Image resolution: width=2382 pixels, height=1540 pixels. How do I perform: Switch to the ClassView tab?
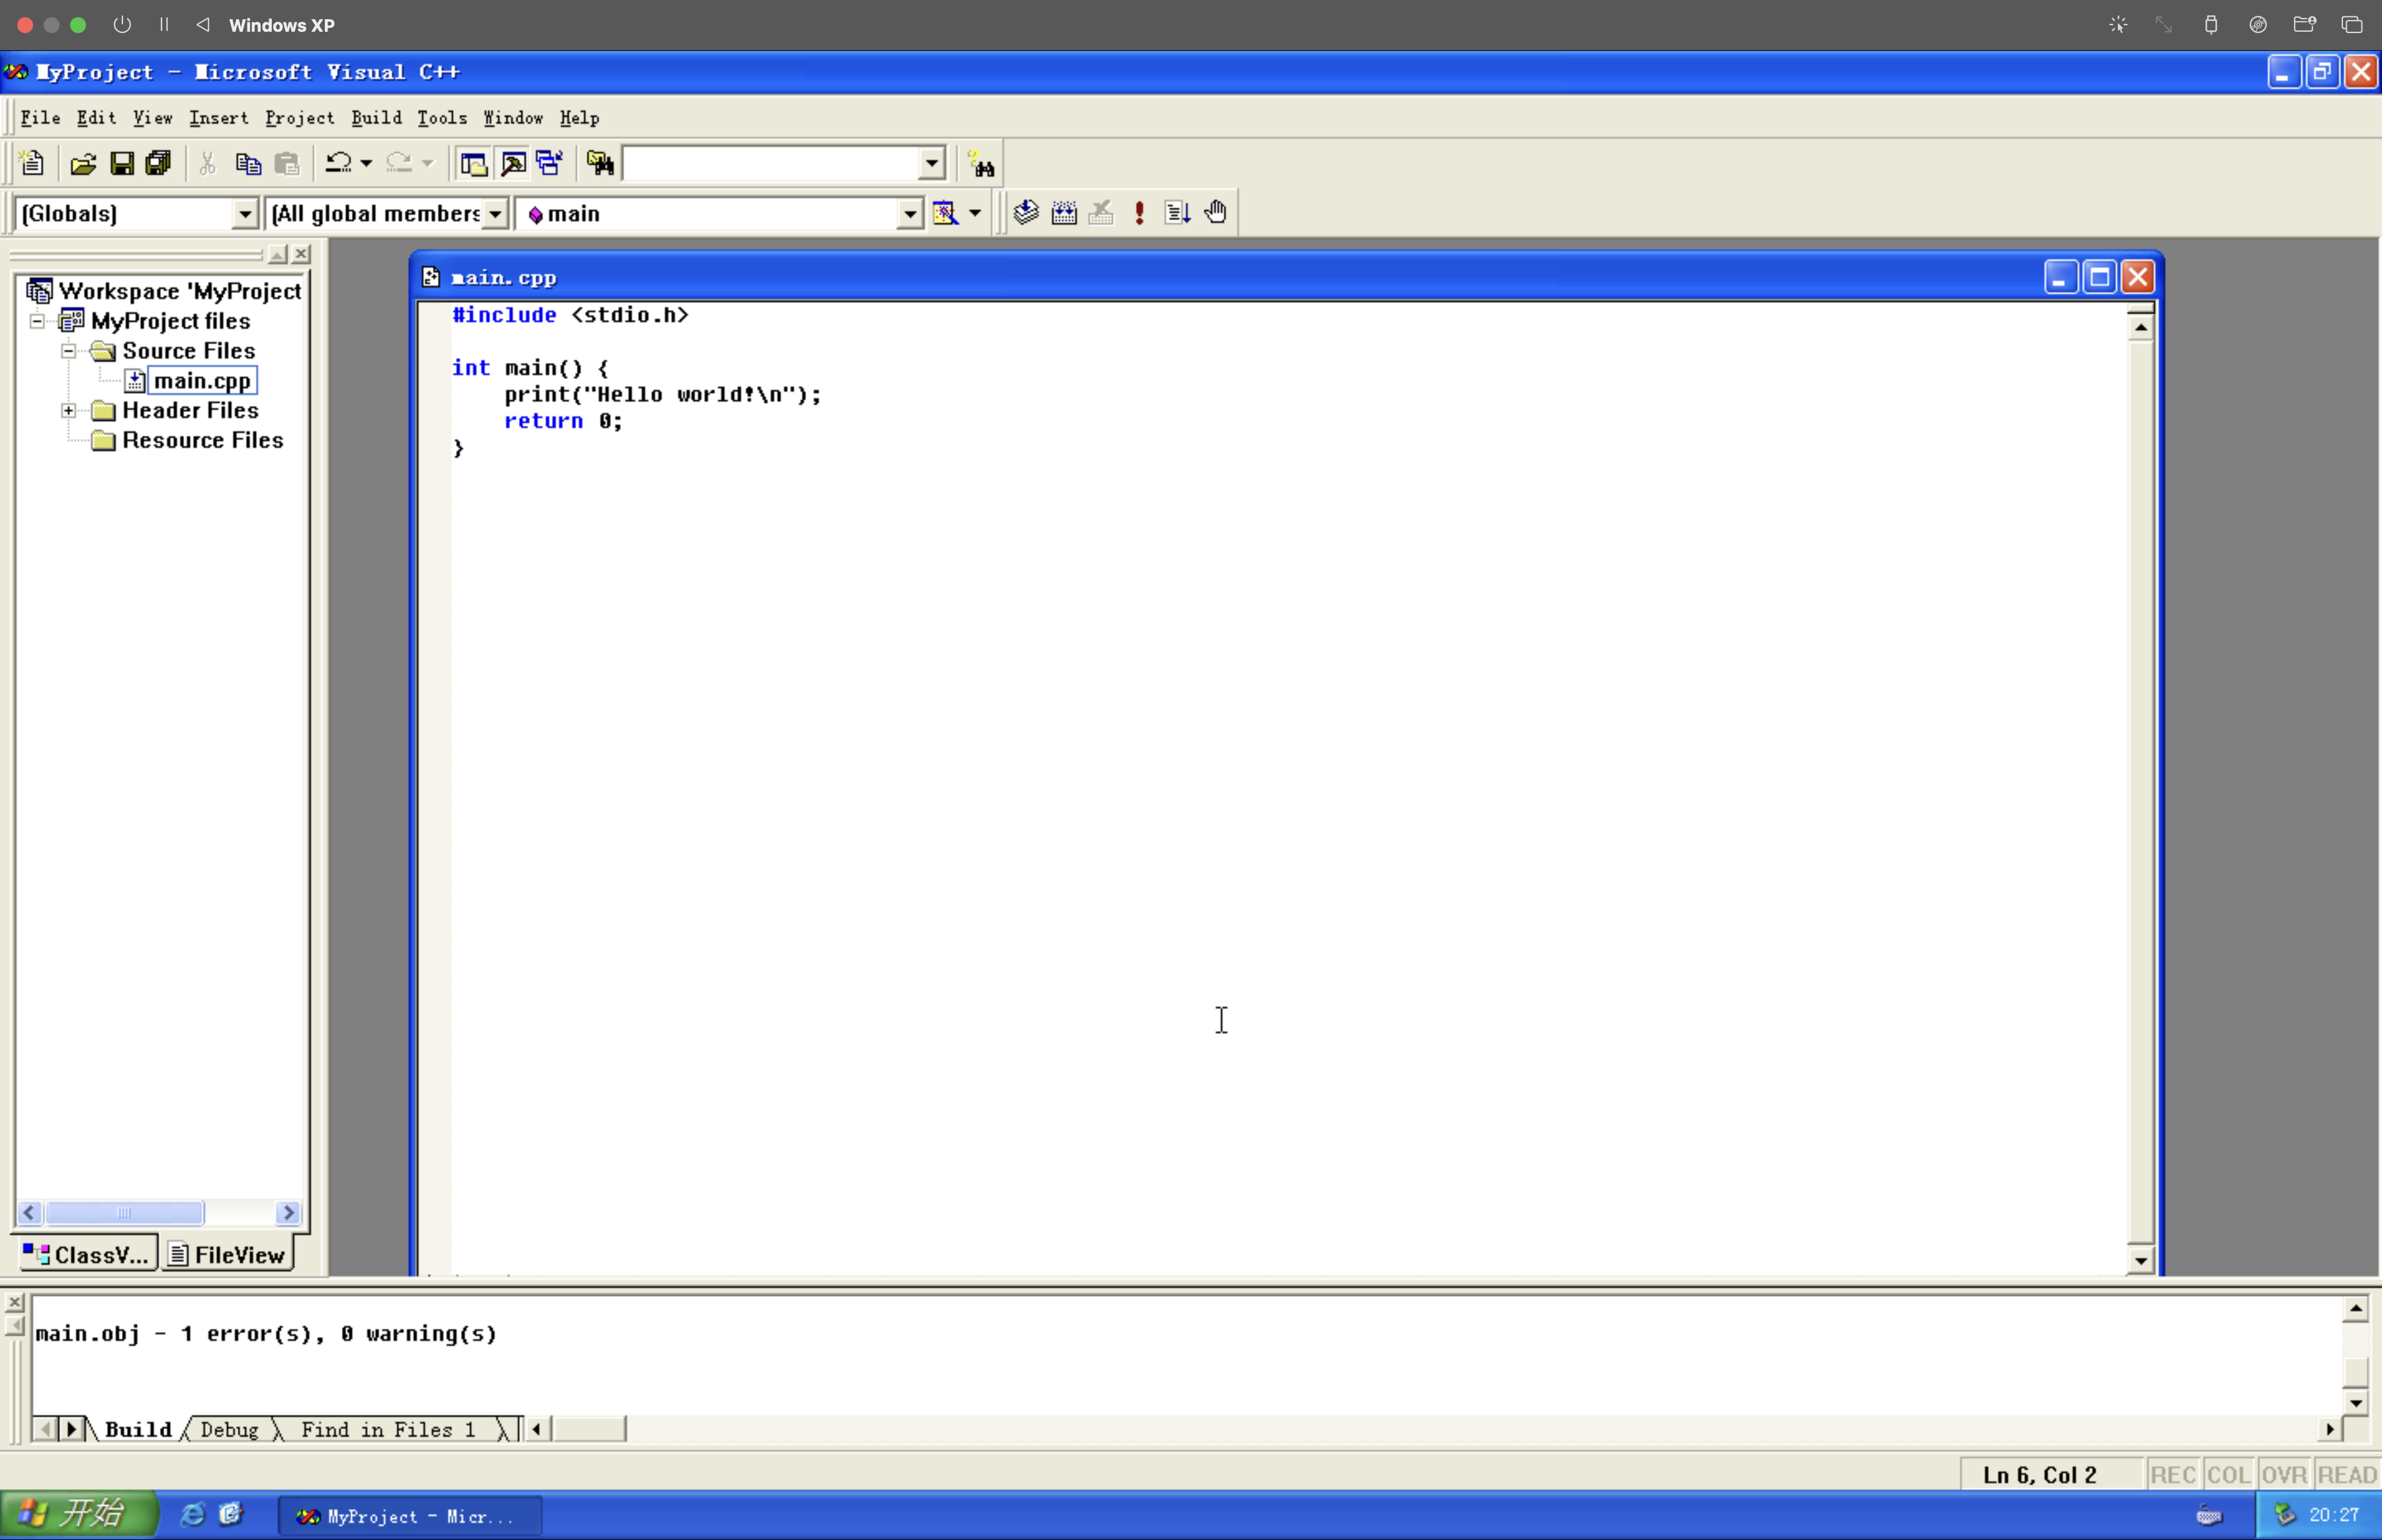pos(86,1254)
